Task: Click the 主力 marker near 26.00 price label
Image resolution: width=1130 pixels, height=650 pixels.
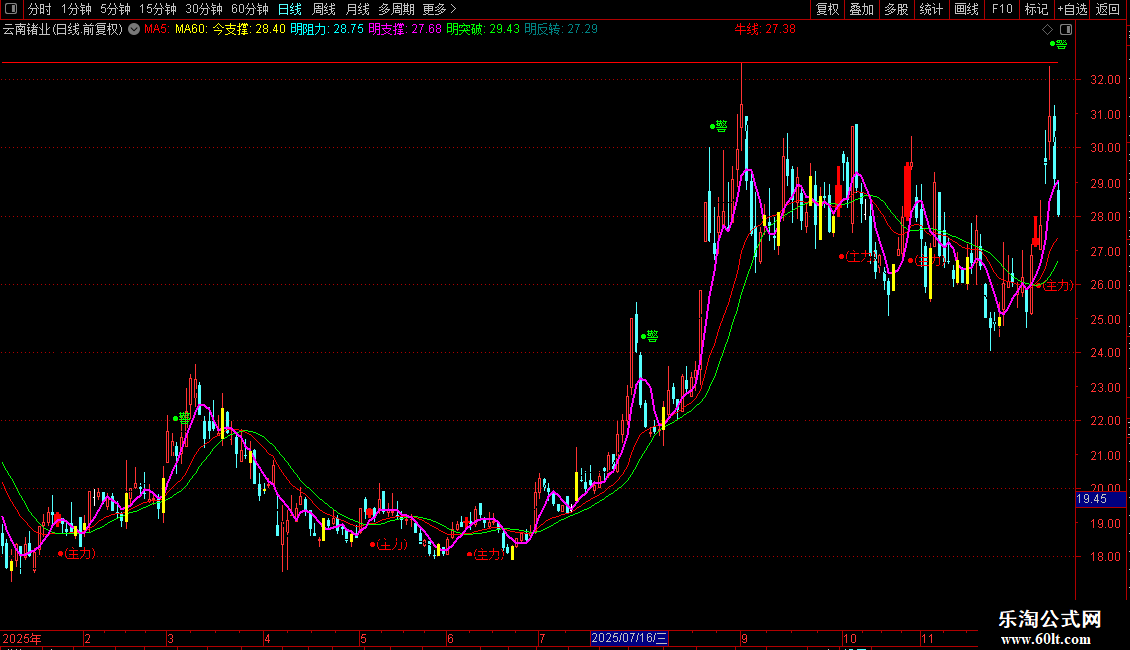Action: [1055, 285]
